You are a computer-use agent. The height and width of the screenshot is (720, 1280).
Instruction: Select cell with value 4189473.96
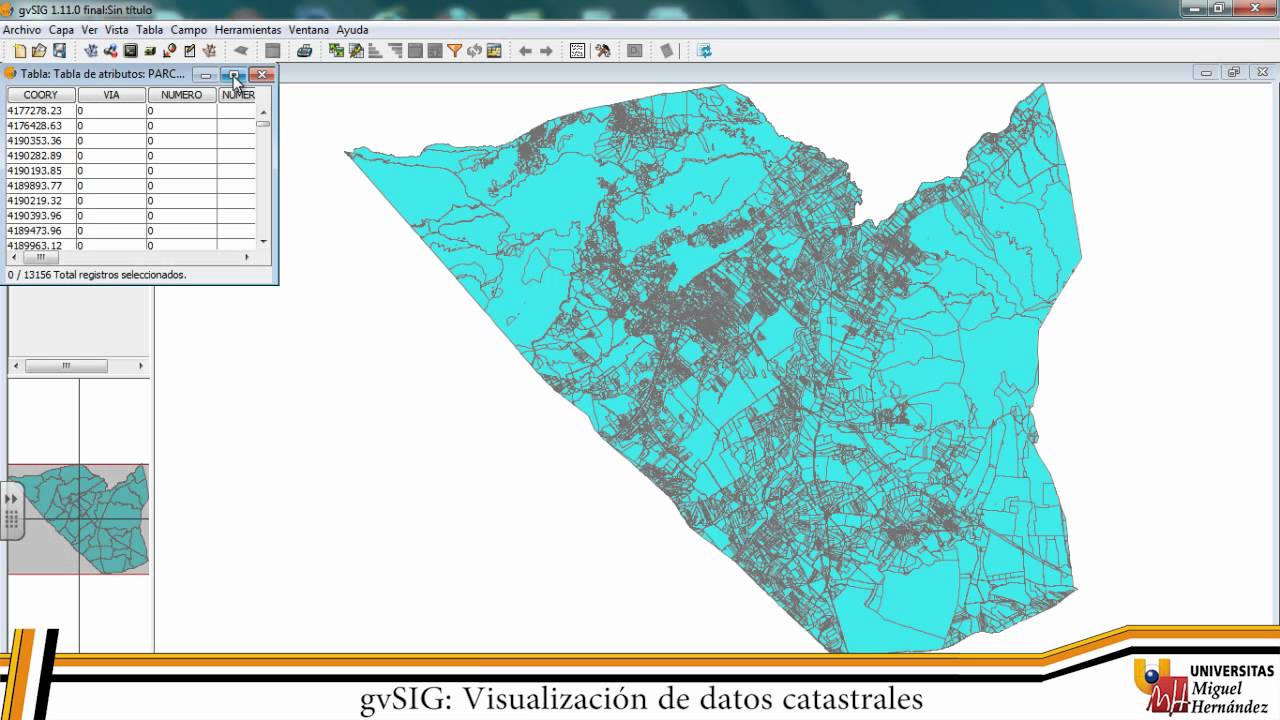pyautogui.click(x=41, y=231)
